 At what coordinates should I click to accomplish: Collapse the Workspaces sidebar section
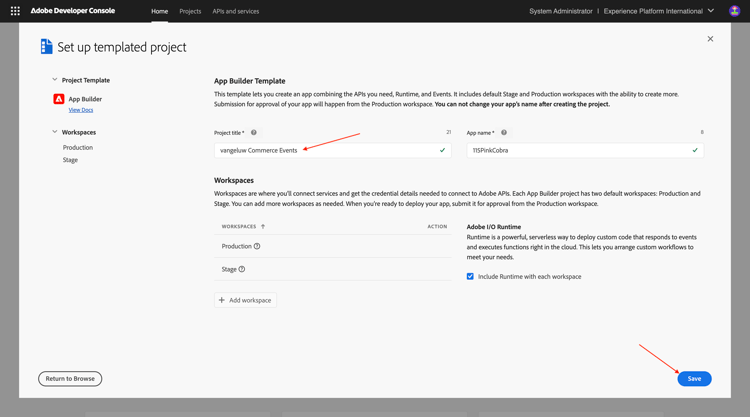pyautogui.click(x=55, y=132)
